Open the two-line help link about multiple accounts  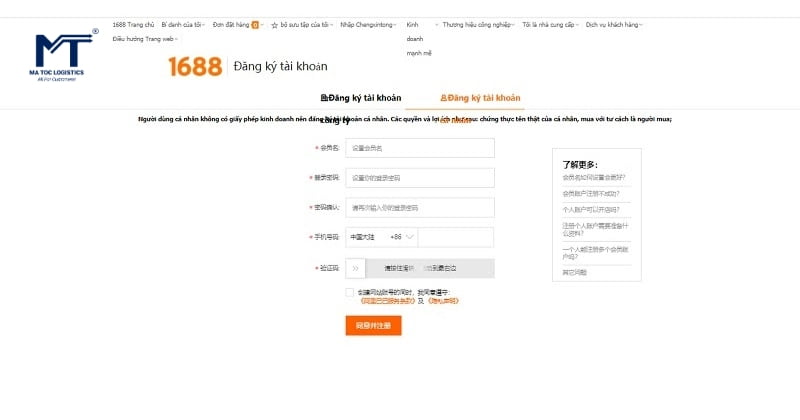[x=595, y=253]
